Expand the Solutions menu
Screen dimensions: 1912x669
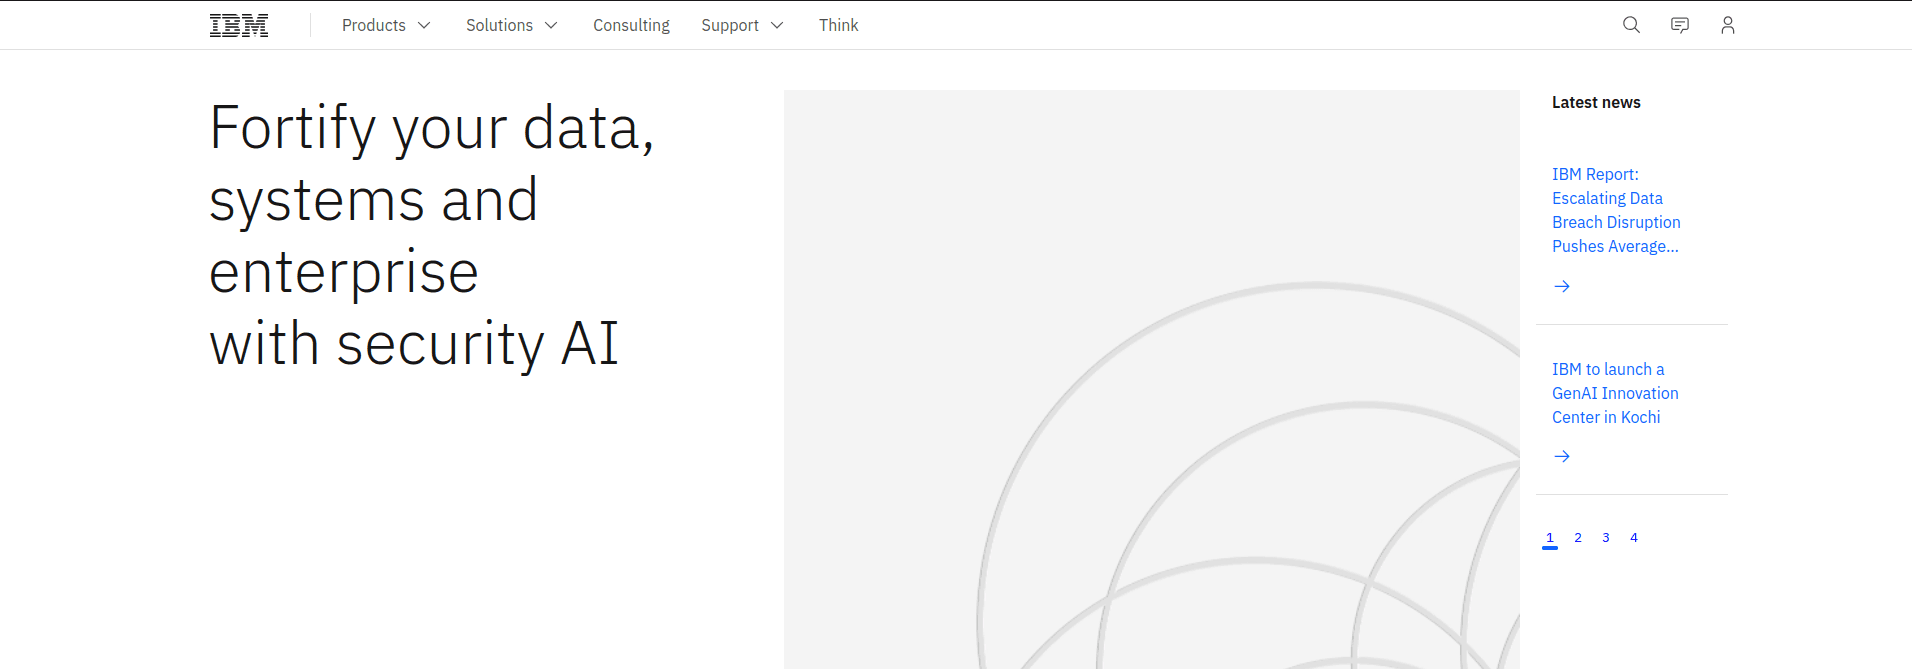pyautogui.click(x=512, y=25)
